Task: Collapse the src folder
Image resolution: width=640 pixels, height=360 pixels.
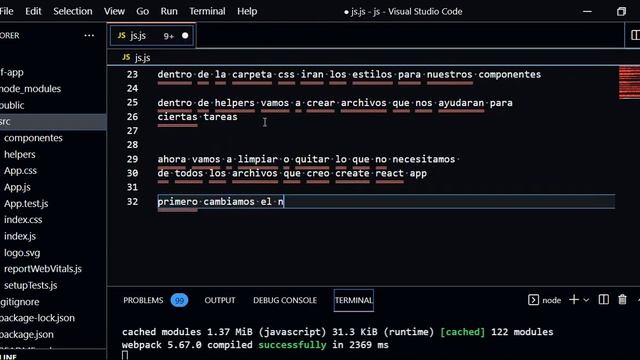Action: pyautogui.click(x=53, y=122)
